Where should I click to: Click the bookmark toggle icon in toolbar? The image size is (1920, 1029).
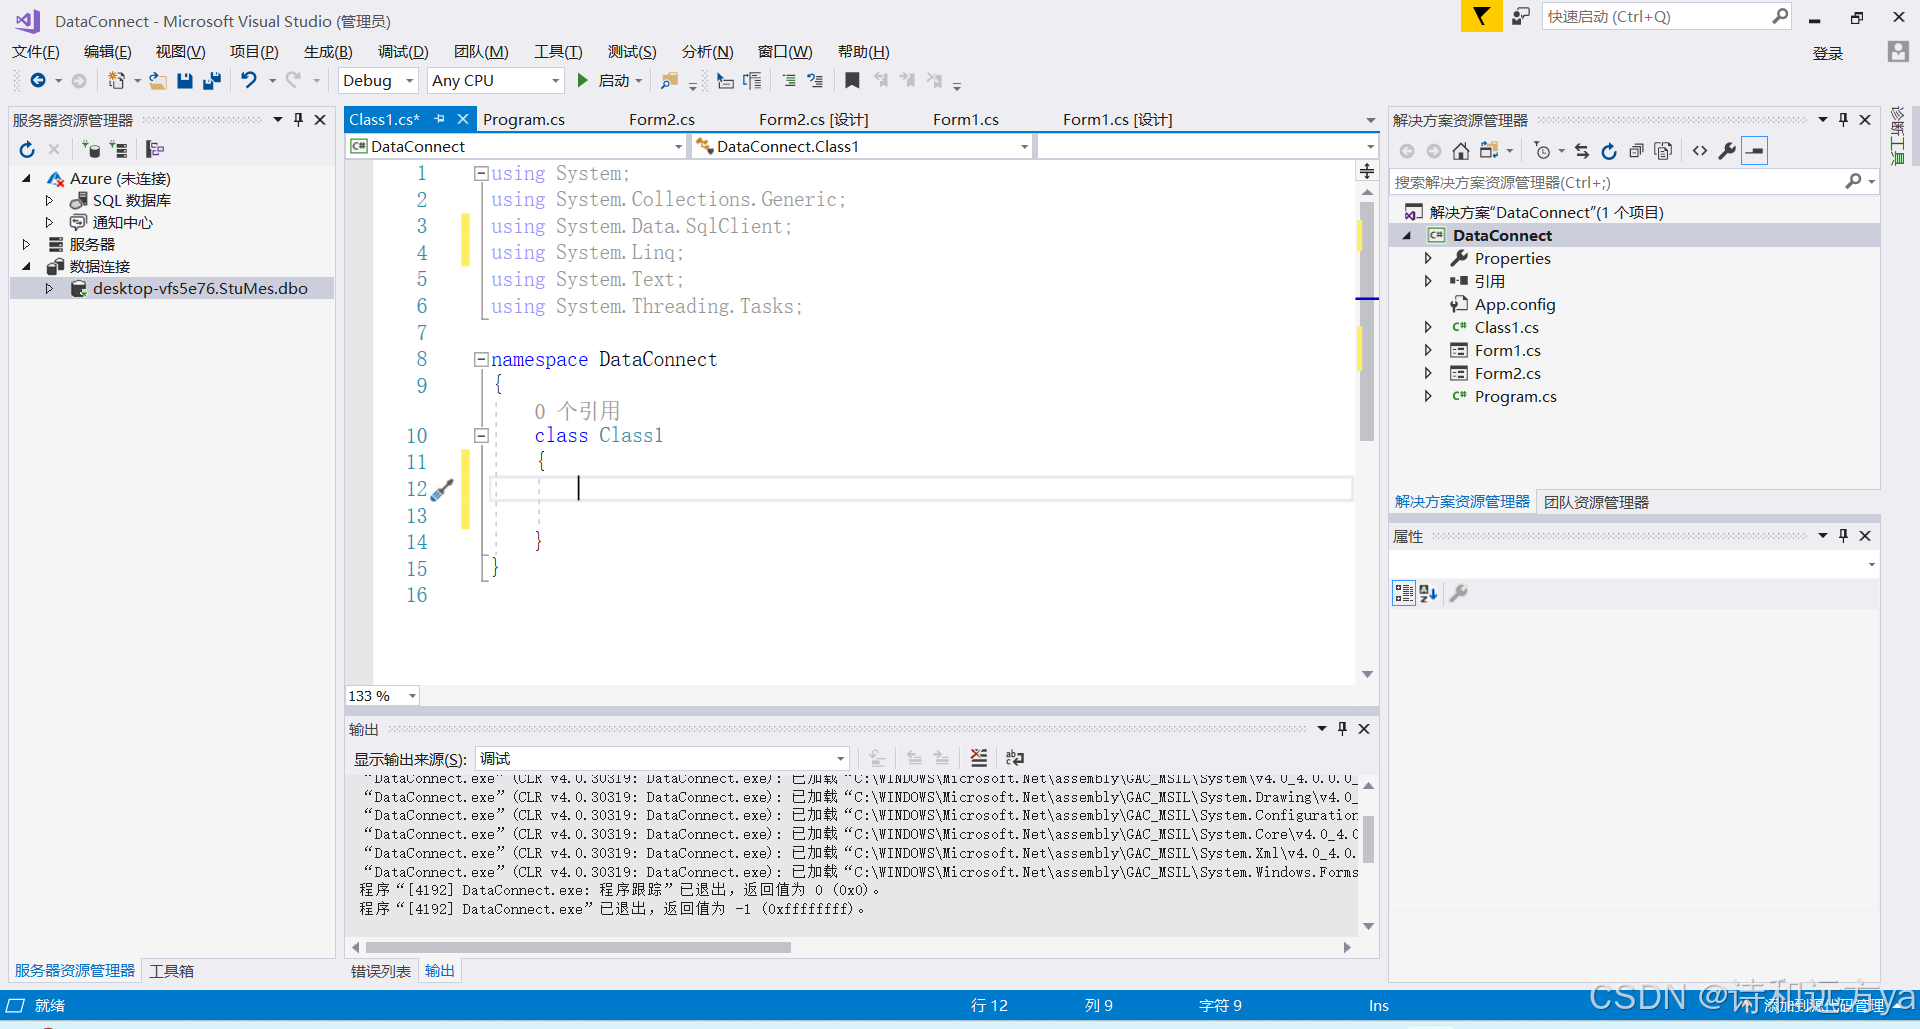coord(852,80)
